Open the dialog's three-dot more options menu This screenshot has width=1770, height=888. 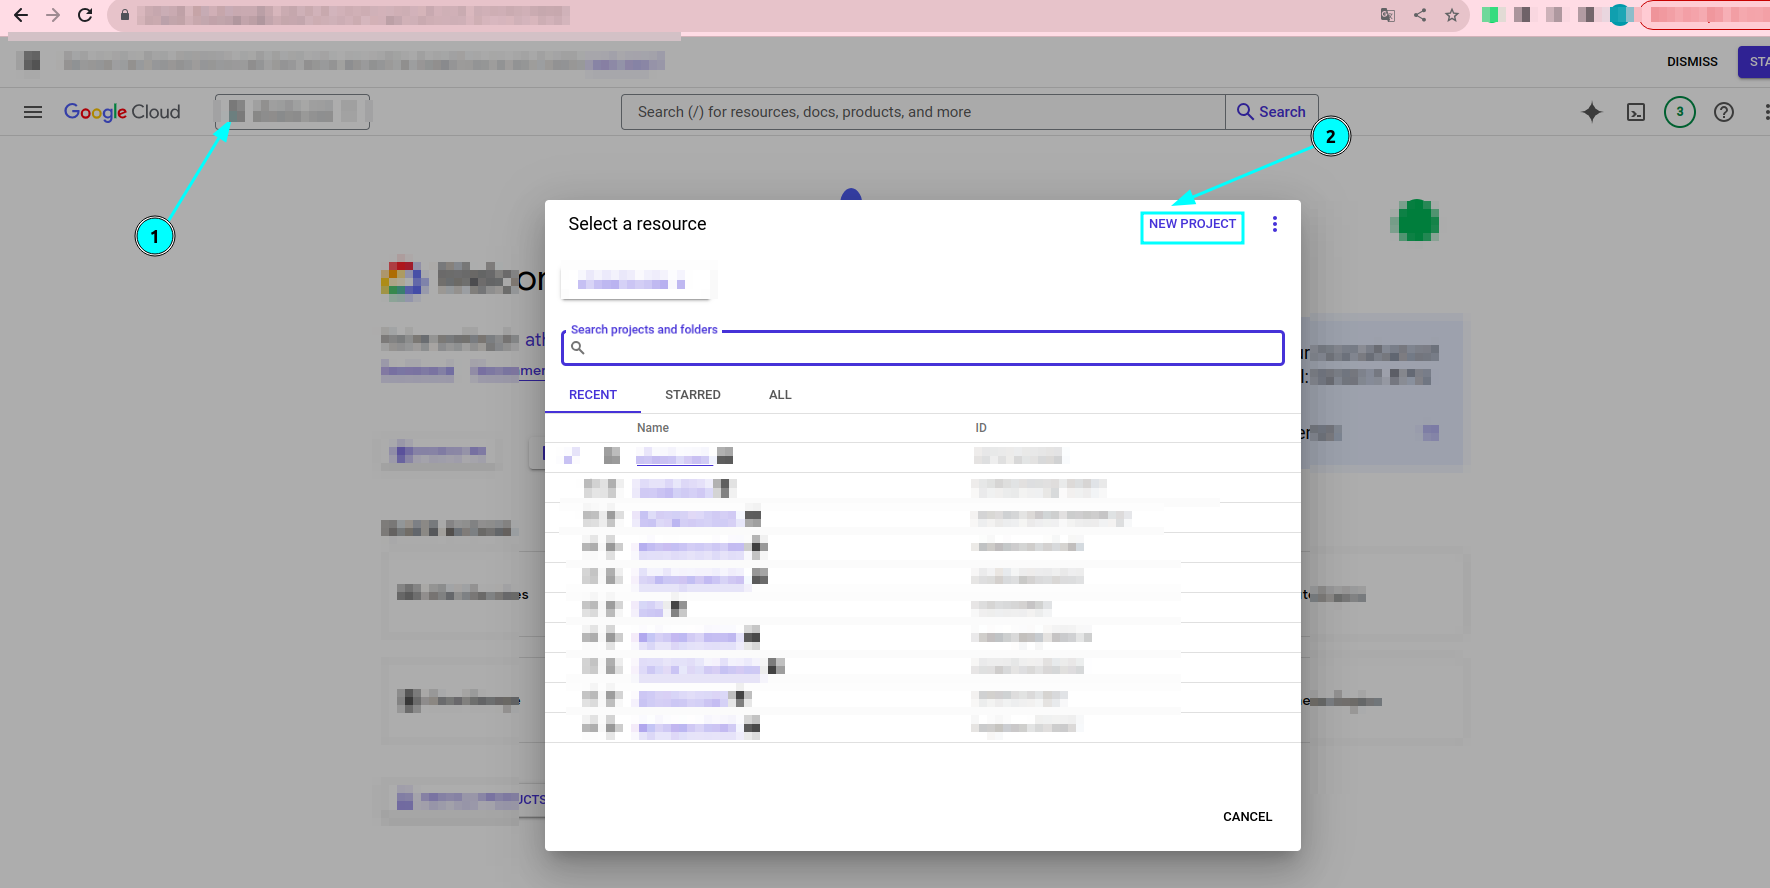(x=1274, y=224)
